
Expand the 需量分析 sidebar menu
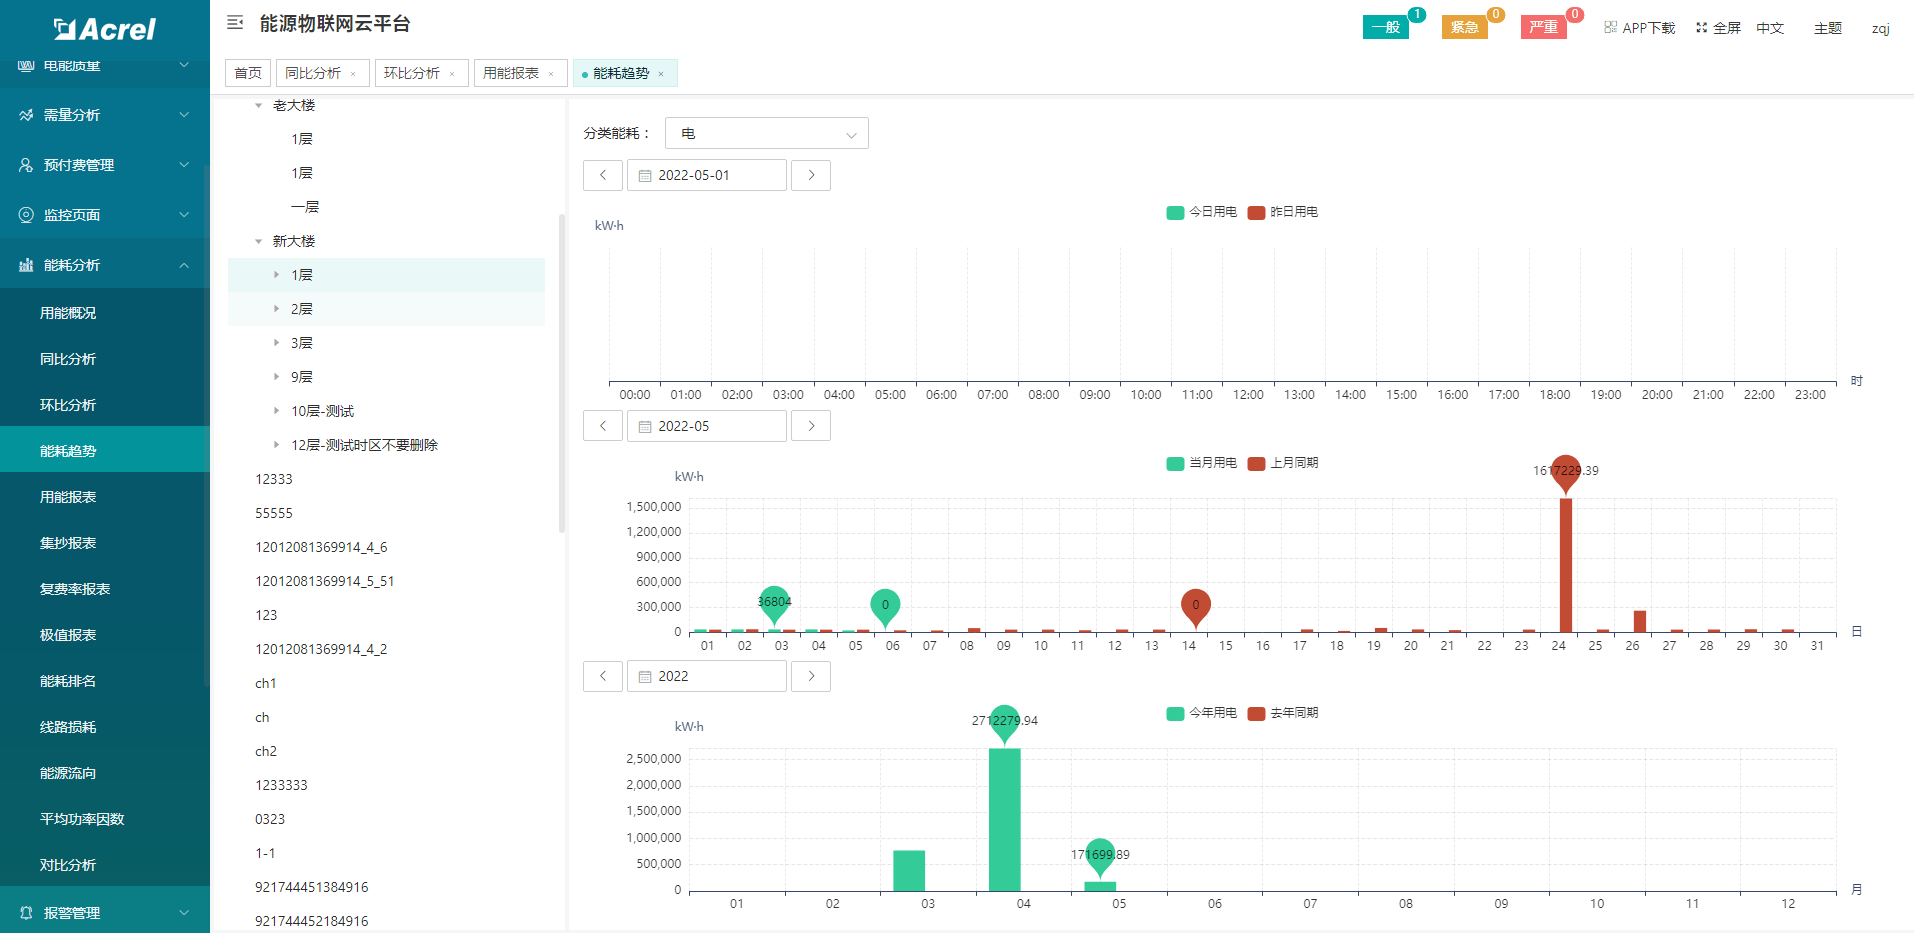coord(105,115)
